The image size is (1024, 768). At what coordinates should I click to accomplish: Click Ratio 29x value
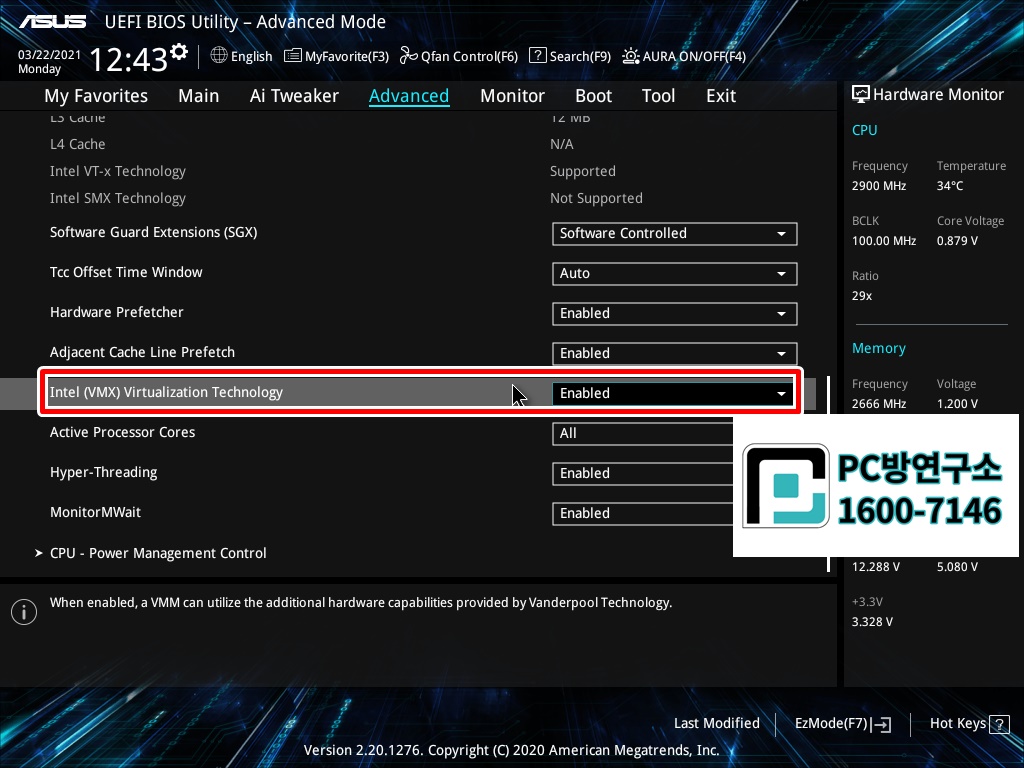pyautogui.click(x=861, y=296)
